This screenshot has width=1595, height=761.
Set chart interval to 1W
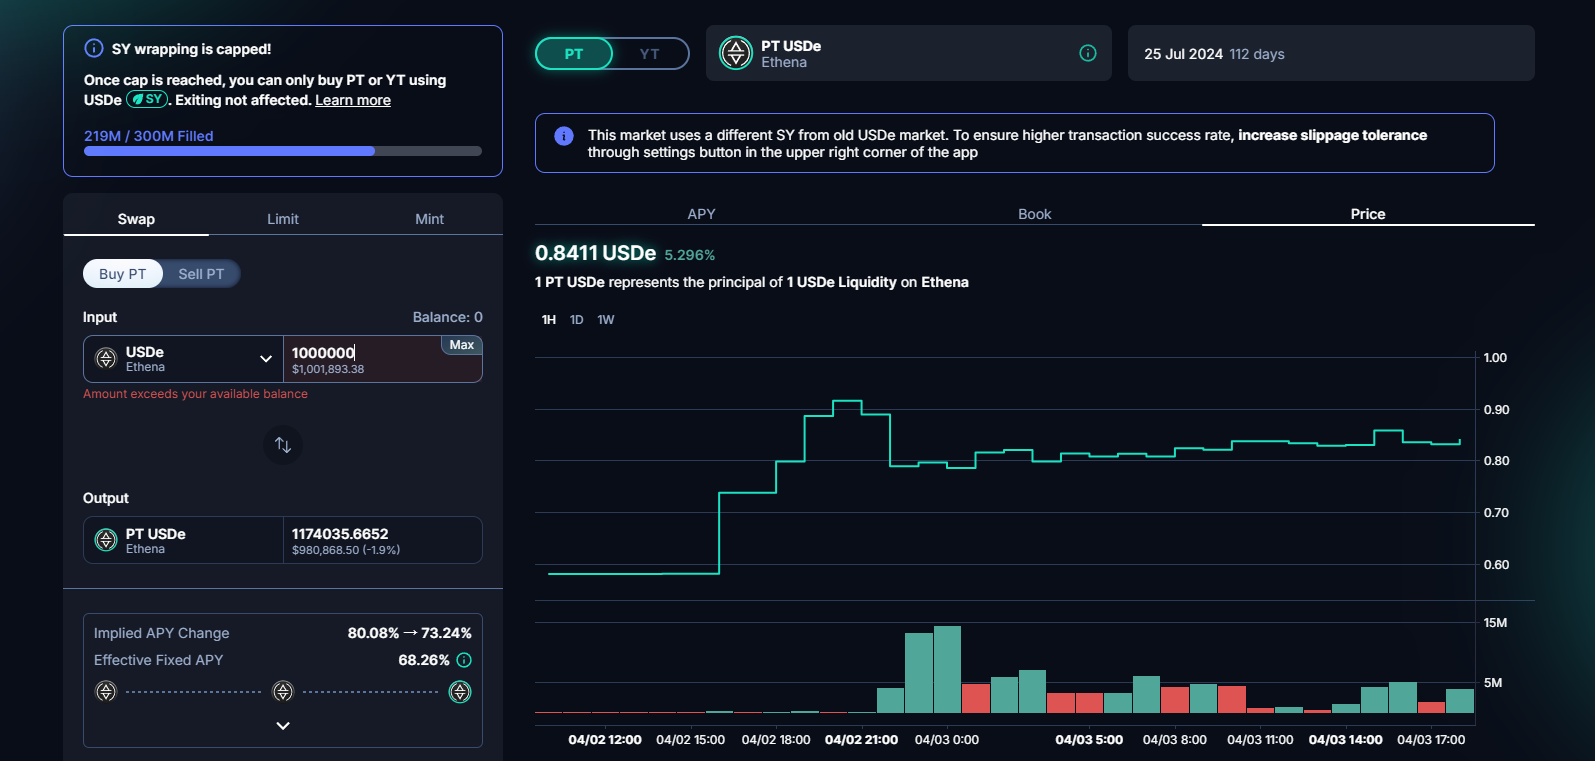606,320
